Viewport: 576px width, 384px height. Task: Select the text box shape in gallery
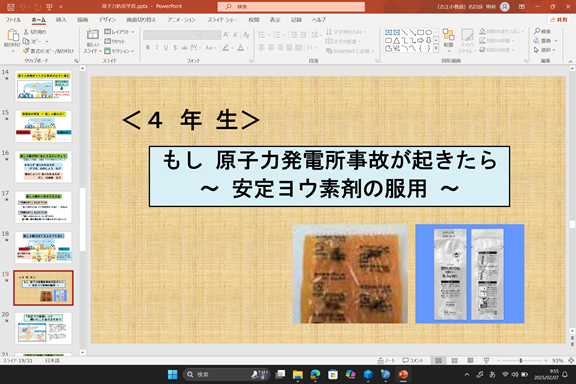coord(388,33)
